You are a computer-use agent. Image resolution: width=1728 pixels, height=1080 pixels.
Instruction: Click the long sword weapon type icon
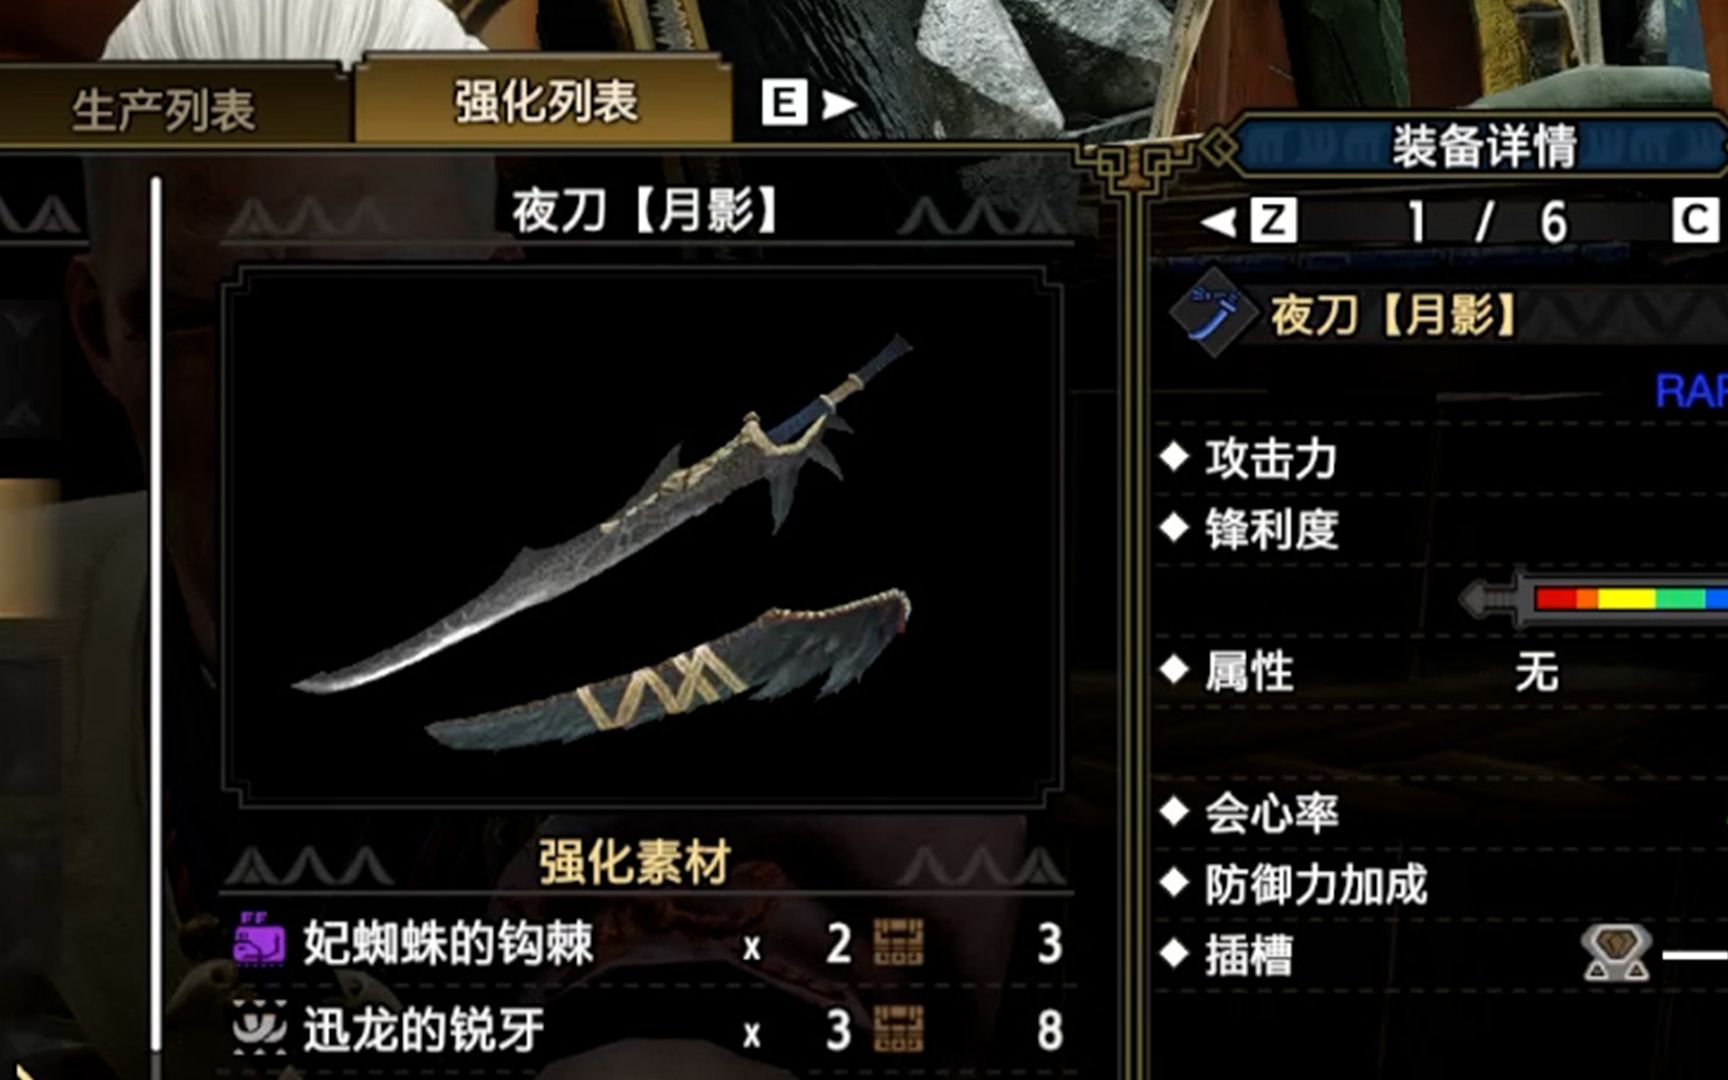[1212, 314]
